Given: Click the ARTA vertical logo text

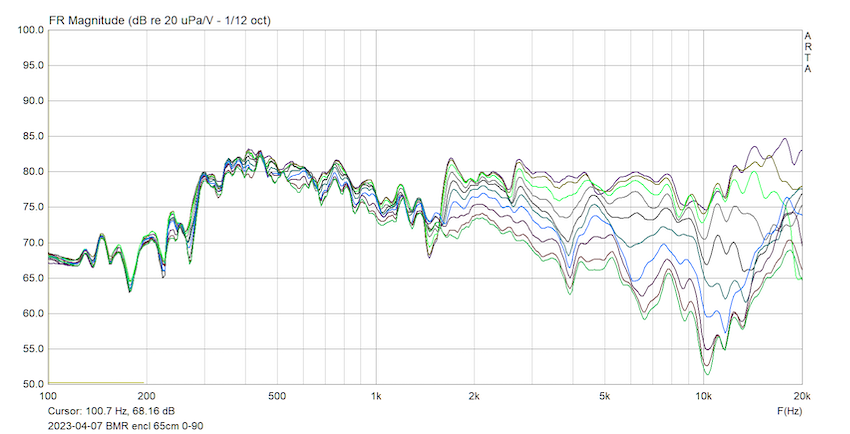Looking at the screenshot, I should point(808,52).
